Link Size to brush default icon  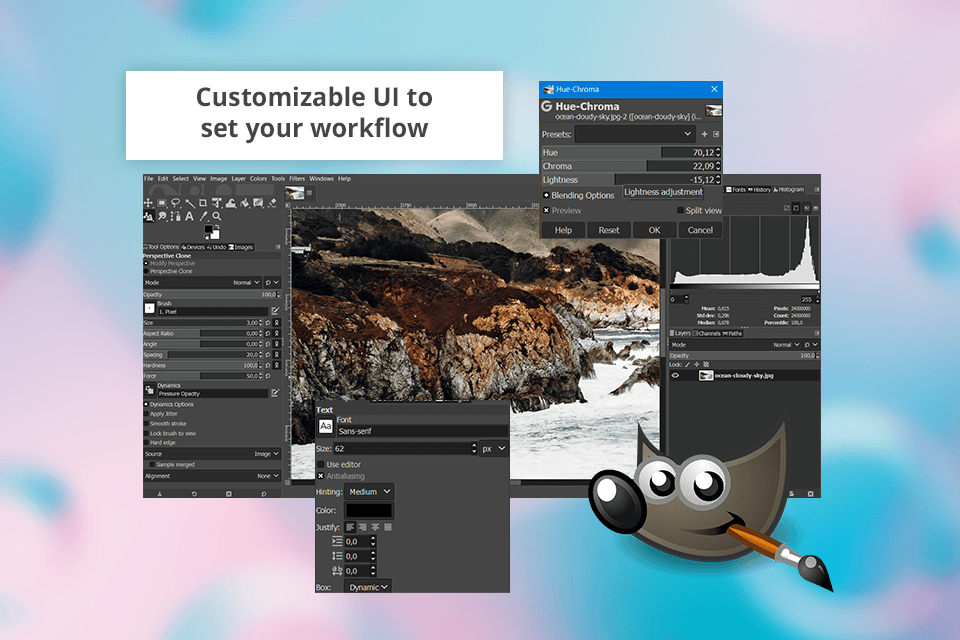pos(277,323)
